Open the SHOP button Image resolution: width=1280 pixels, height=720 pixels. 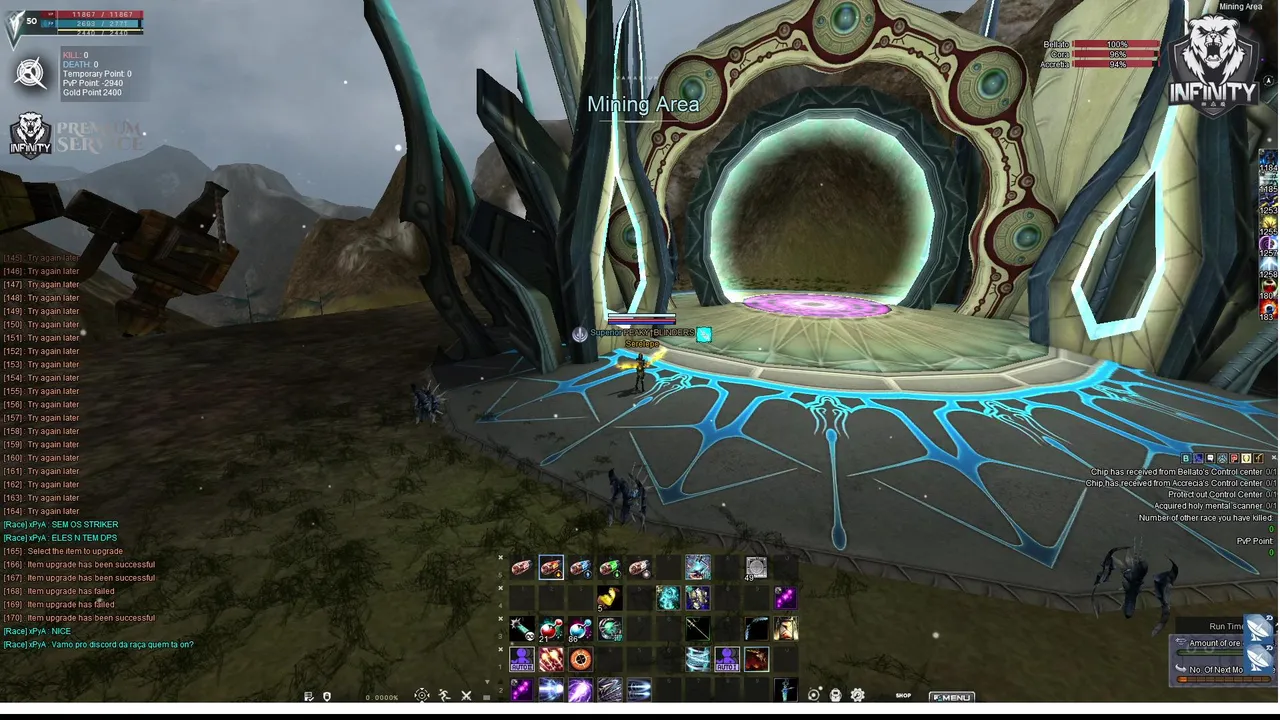pos(903,696)
